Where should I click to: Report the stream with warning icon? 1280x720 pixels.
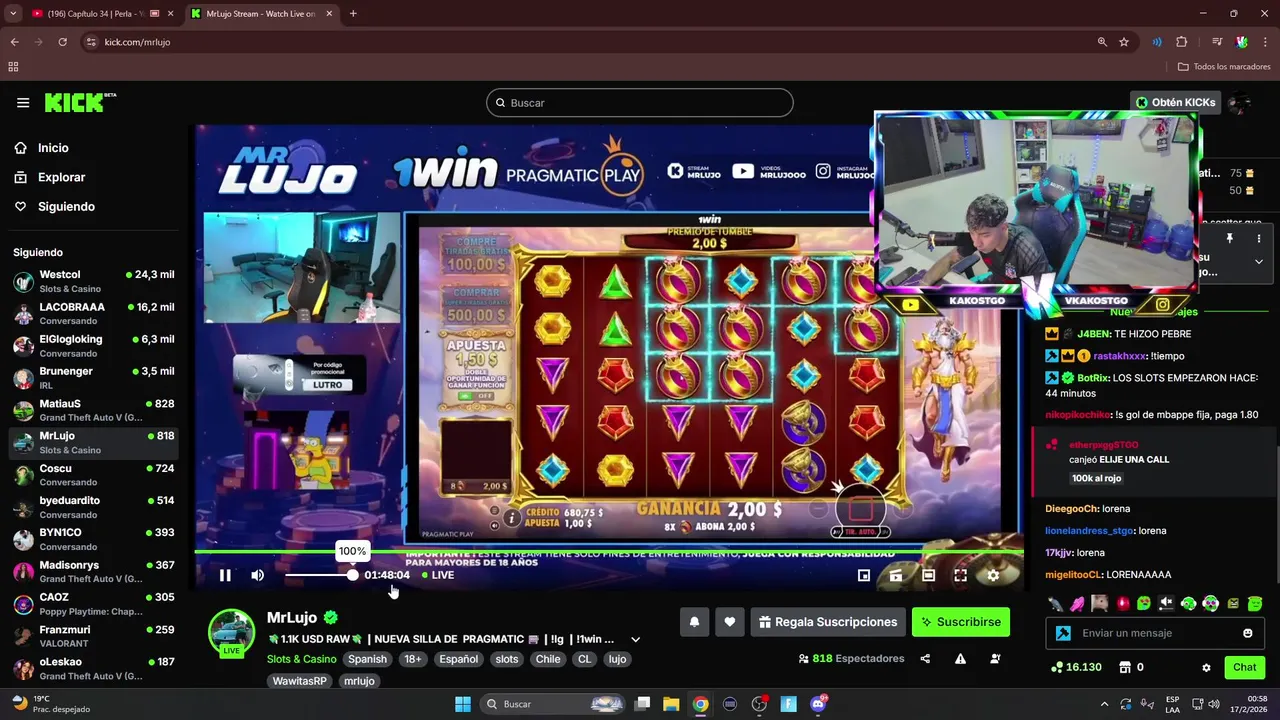click(x=960, y=659)
